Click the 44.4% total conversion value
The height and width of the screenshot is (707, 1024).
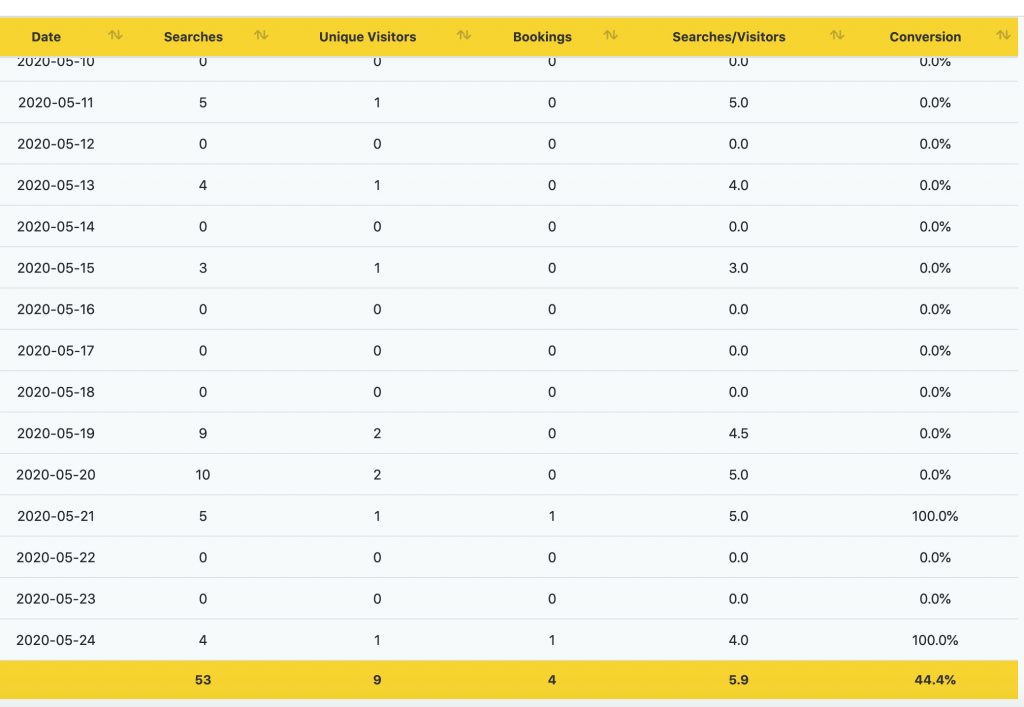[x=934, y=679]
